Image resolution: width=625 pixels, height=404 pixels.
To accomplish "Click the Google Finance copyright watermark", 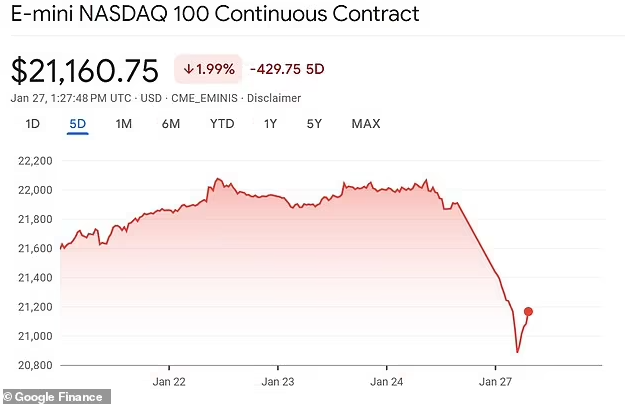I will tap(56, 397).
